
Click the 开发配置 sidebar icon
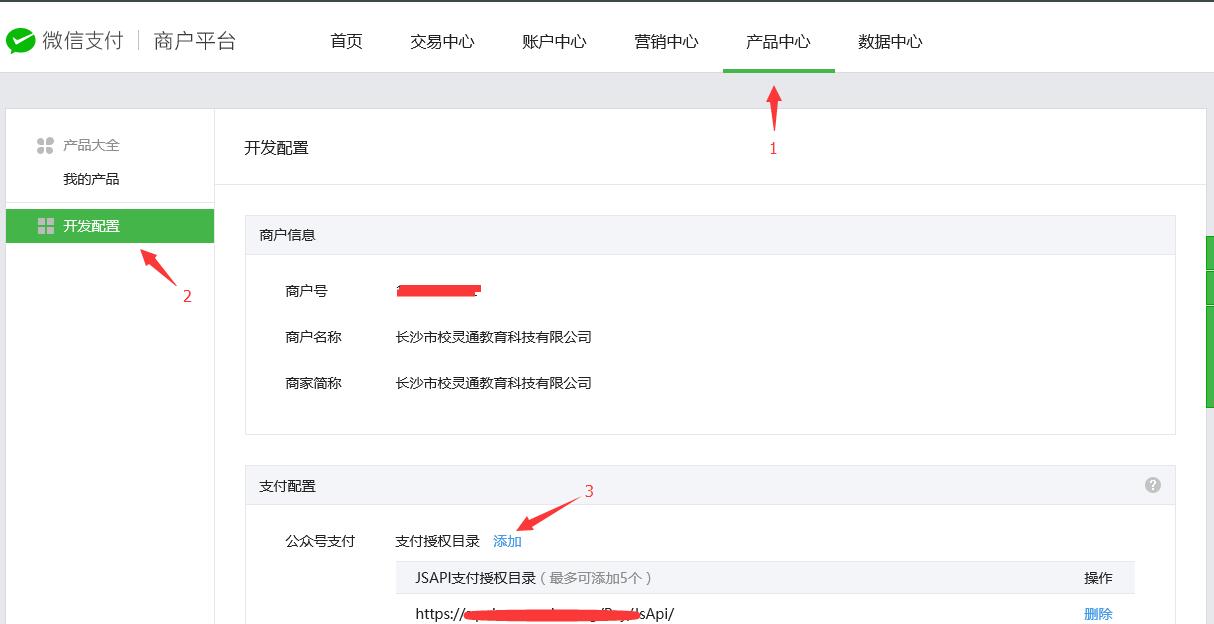click(x=45, y=226)
